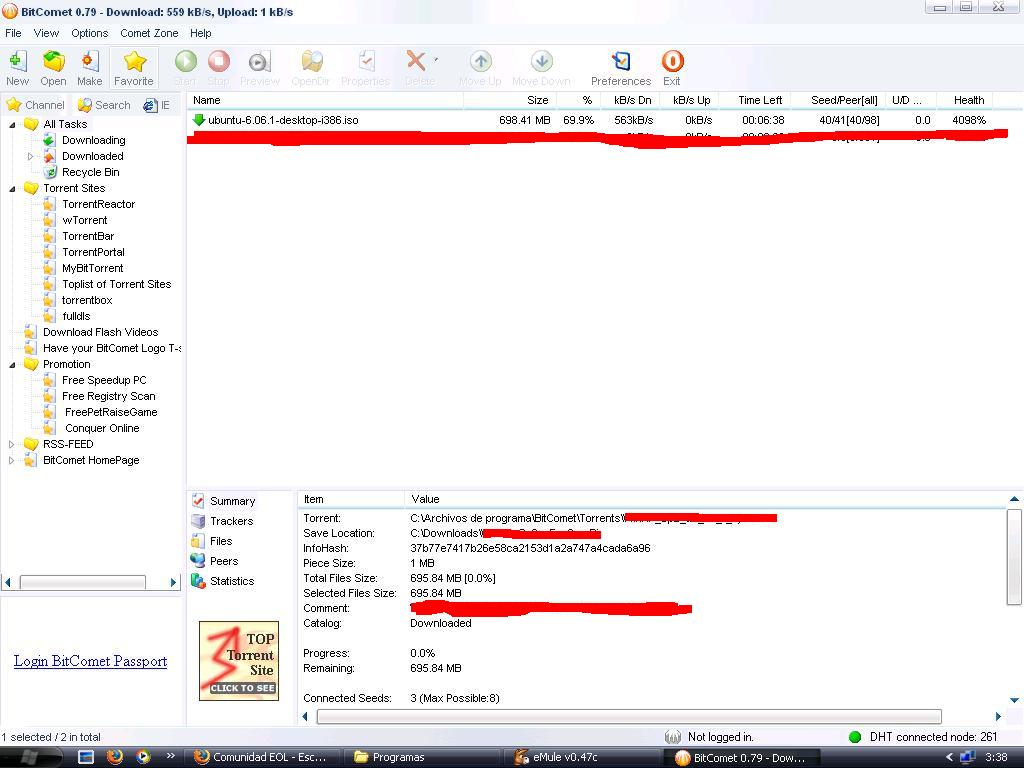Open Free Speedup PC promotion
This screenshot has height=768, width=1024.
(x=104, y=380)
